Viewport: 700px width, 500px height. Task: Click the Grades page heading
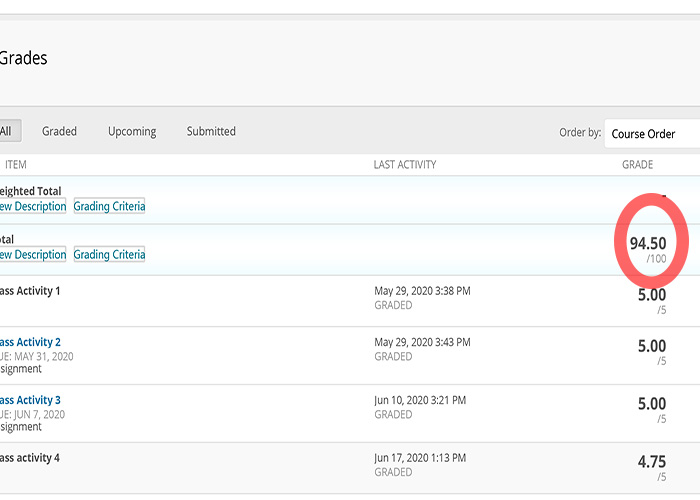click(23, 58)
